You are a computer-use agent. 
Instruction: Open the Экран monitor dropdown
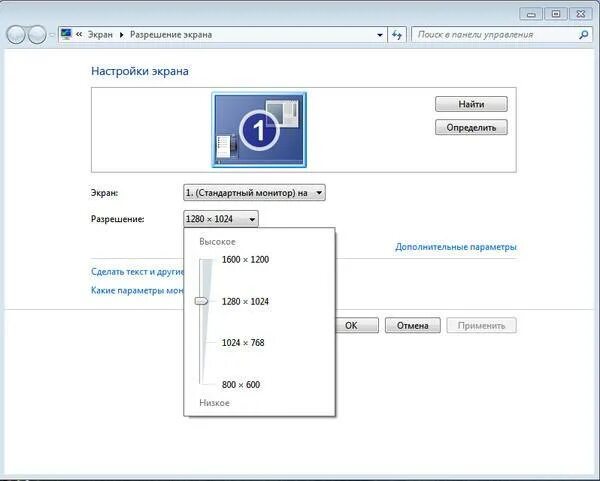click(x=254, y=193)
